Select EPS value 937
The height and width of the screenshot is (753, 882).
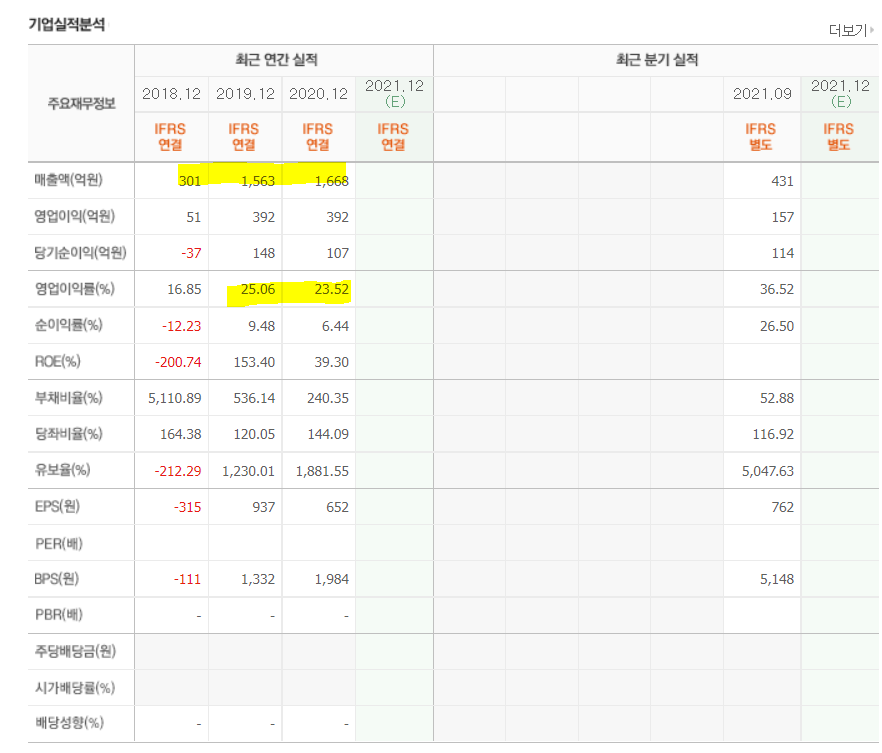(x=263, y=507)
